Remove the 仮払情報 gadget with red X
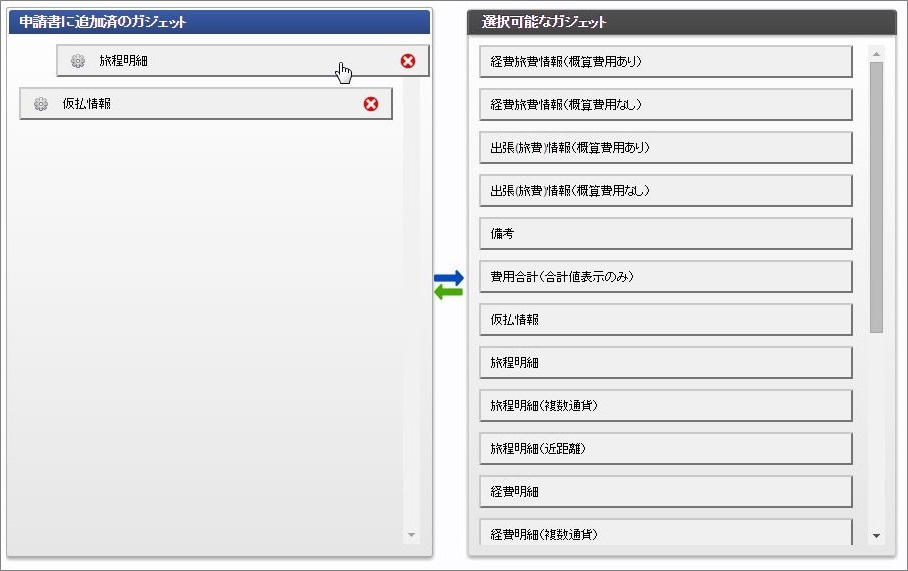Image resolution: width=908 pixels, height=571 pixels. click(371, 104)
